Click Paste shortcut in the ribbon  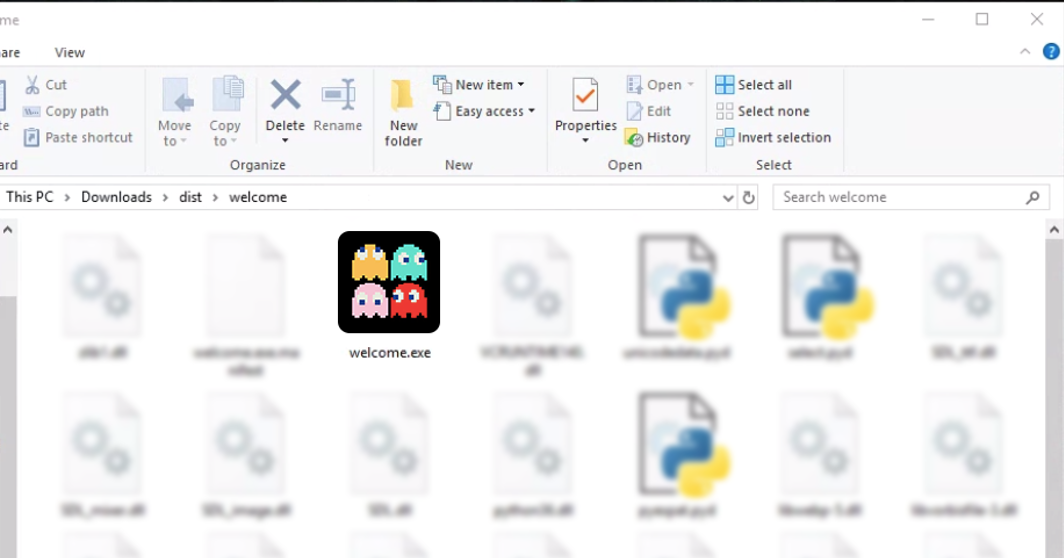(x=78, y=138)
